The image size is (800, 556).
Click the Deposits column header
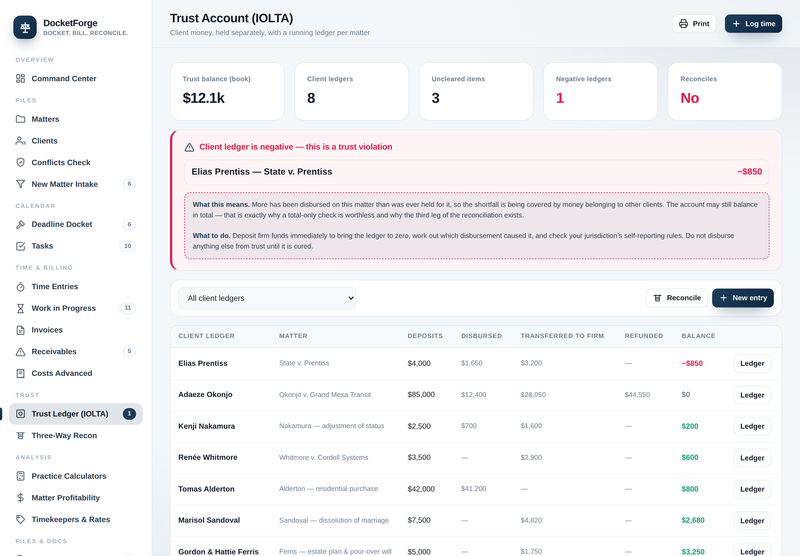[x=425, y=336]
